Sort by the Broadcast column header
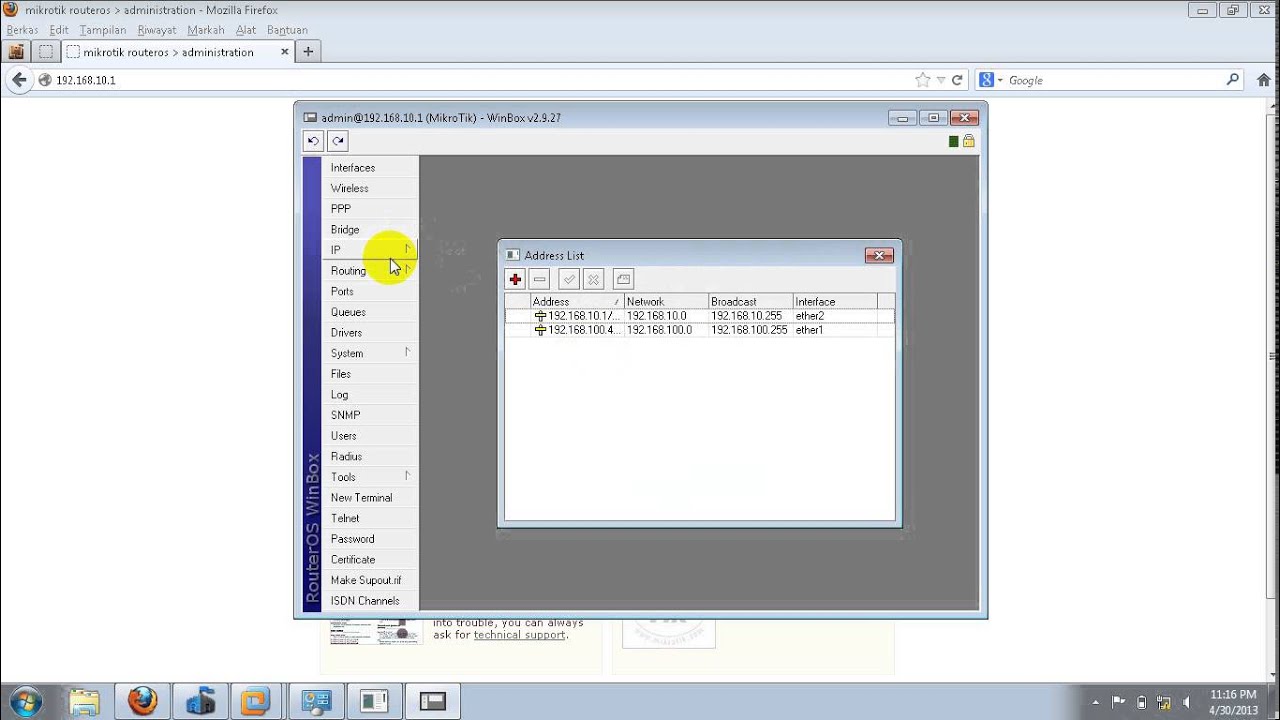The width and height of the screenshot is (1280, 720). pos(750,301)
